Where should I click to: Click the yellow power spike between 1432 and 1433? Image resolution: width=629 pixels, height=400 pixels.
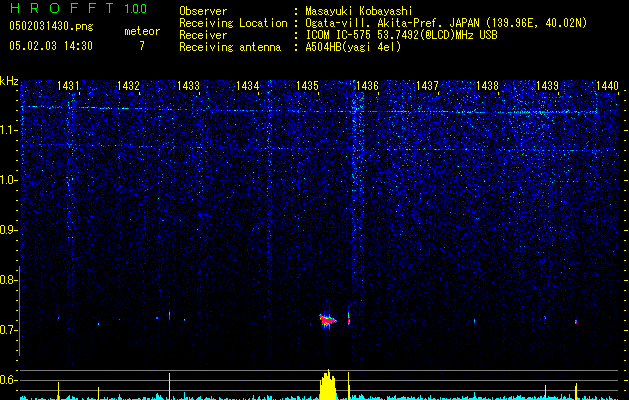[169, 386]
